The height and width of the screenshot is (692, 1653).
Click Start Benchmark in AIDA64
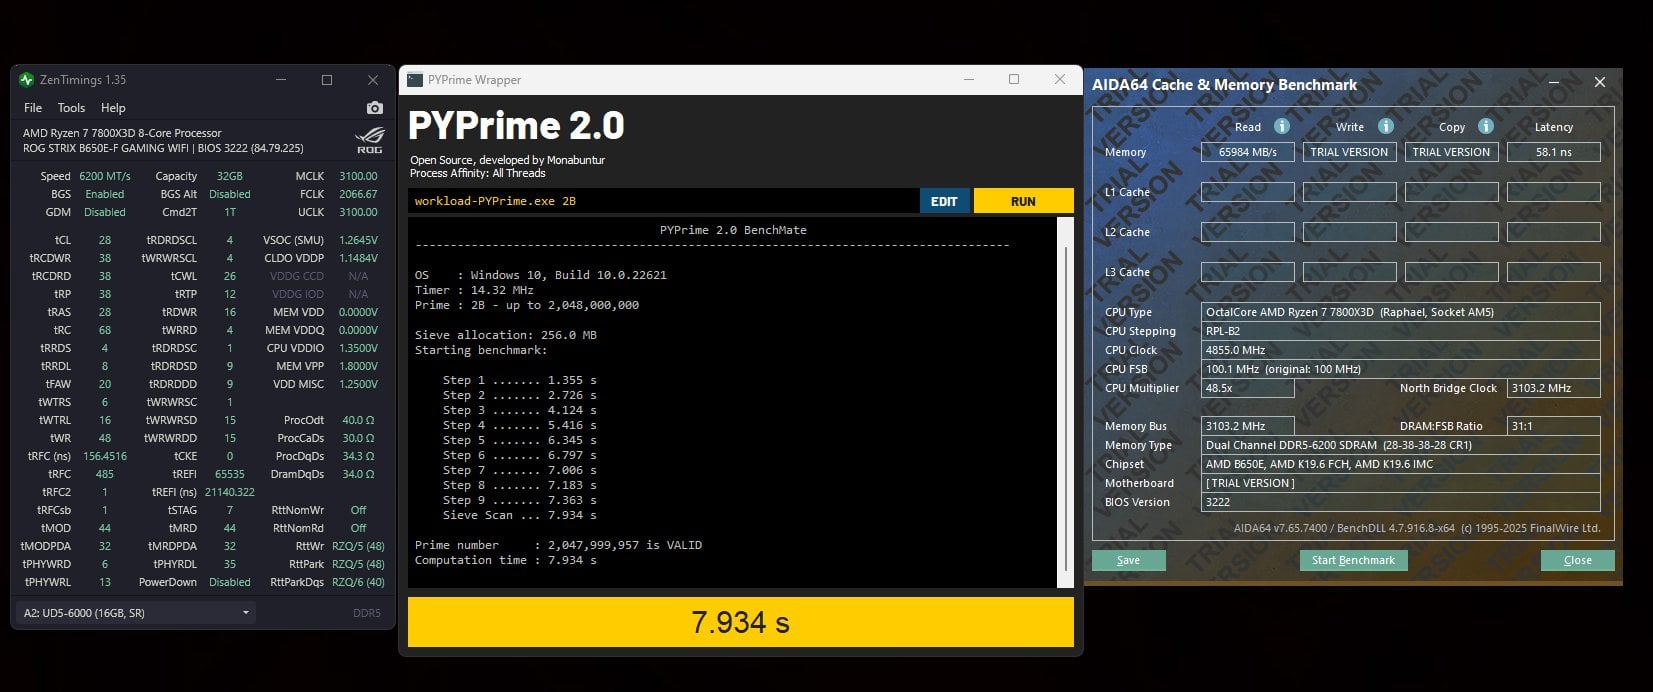1353,560
